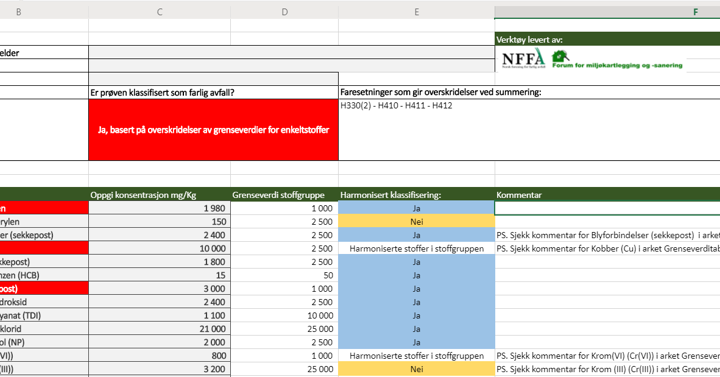Image resolution: width=720 pixels, height=377 pixels.
Task: Select the 'elder' label cell near top
Action: [x=44, y=52]
